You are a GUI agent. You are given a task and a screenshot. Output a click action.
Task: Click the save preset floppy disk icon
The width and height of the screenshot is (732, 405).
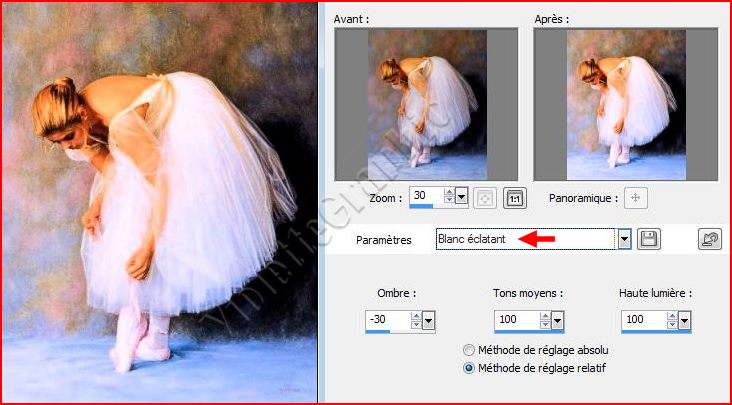[x=648, y=239]
